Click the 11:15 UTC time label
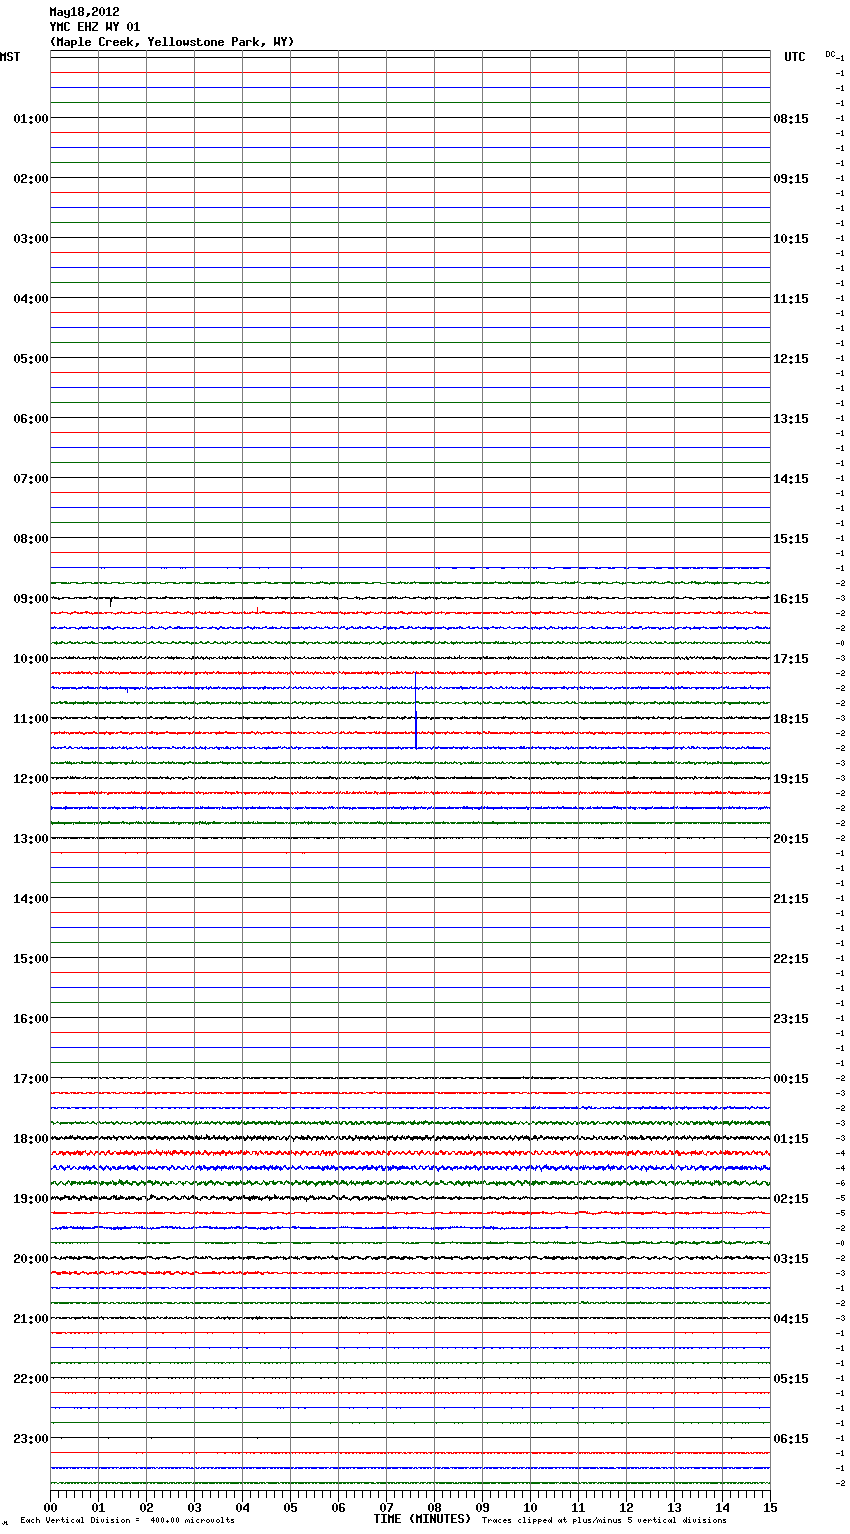850x1534 pixels. tap(791, 299)
